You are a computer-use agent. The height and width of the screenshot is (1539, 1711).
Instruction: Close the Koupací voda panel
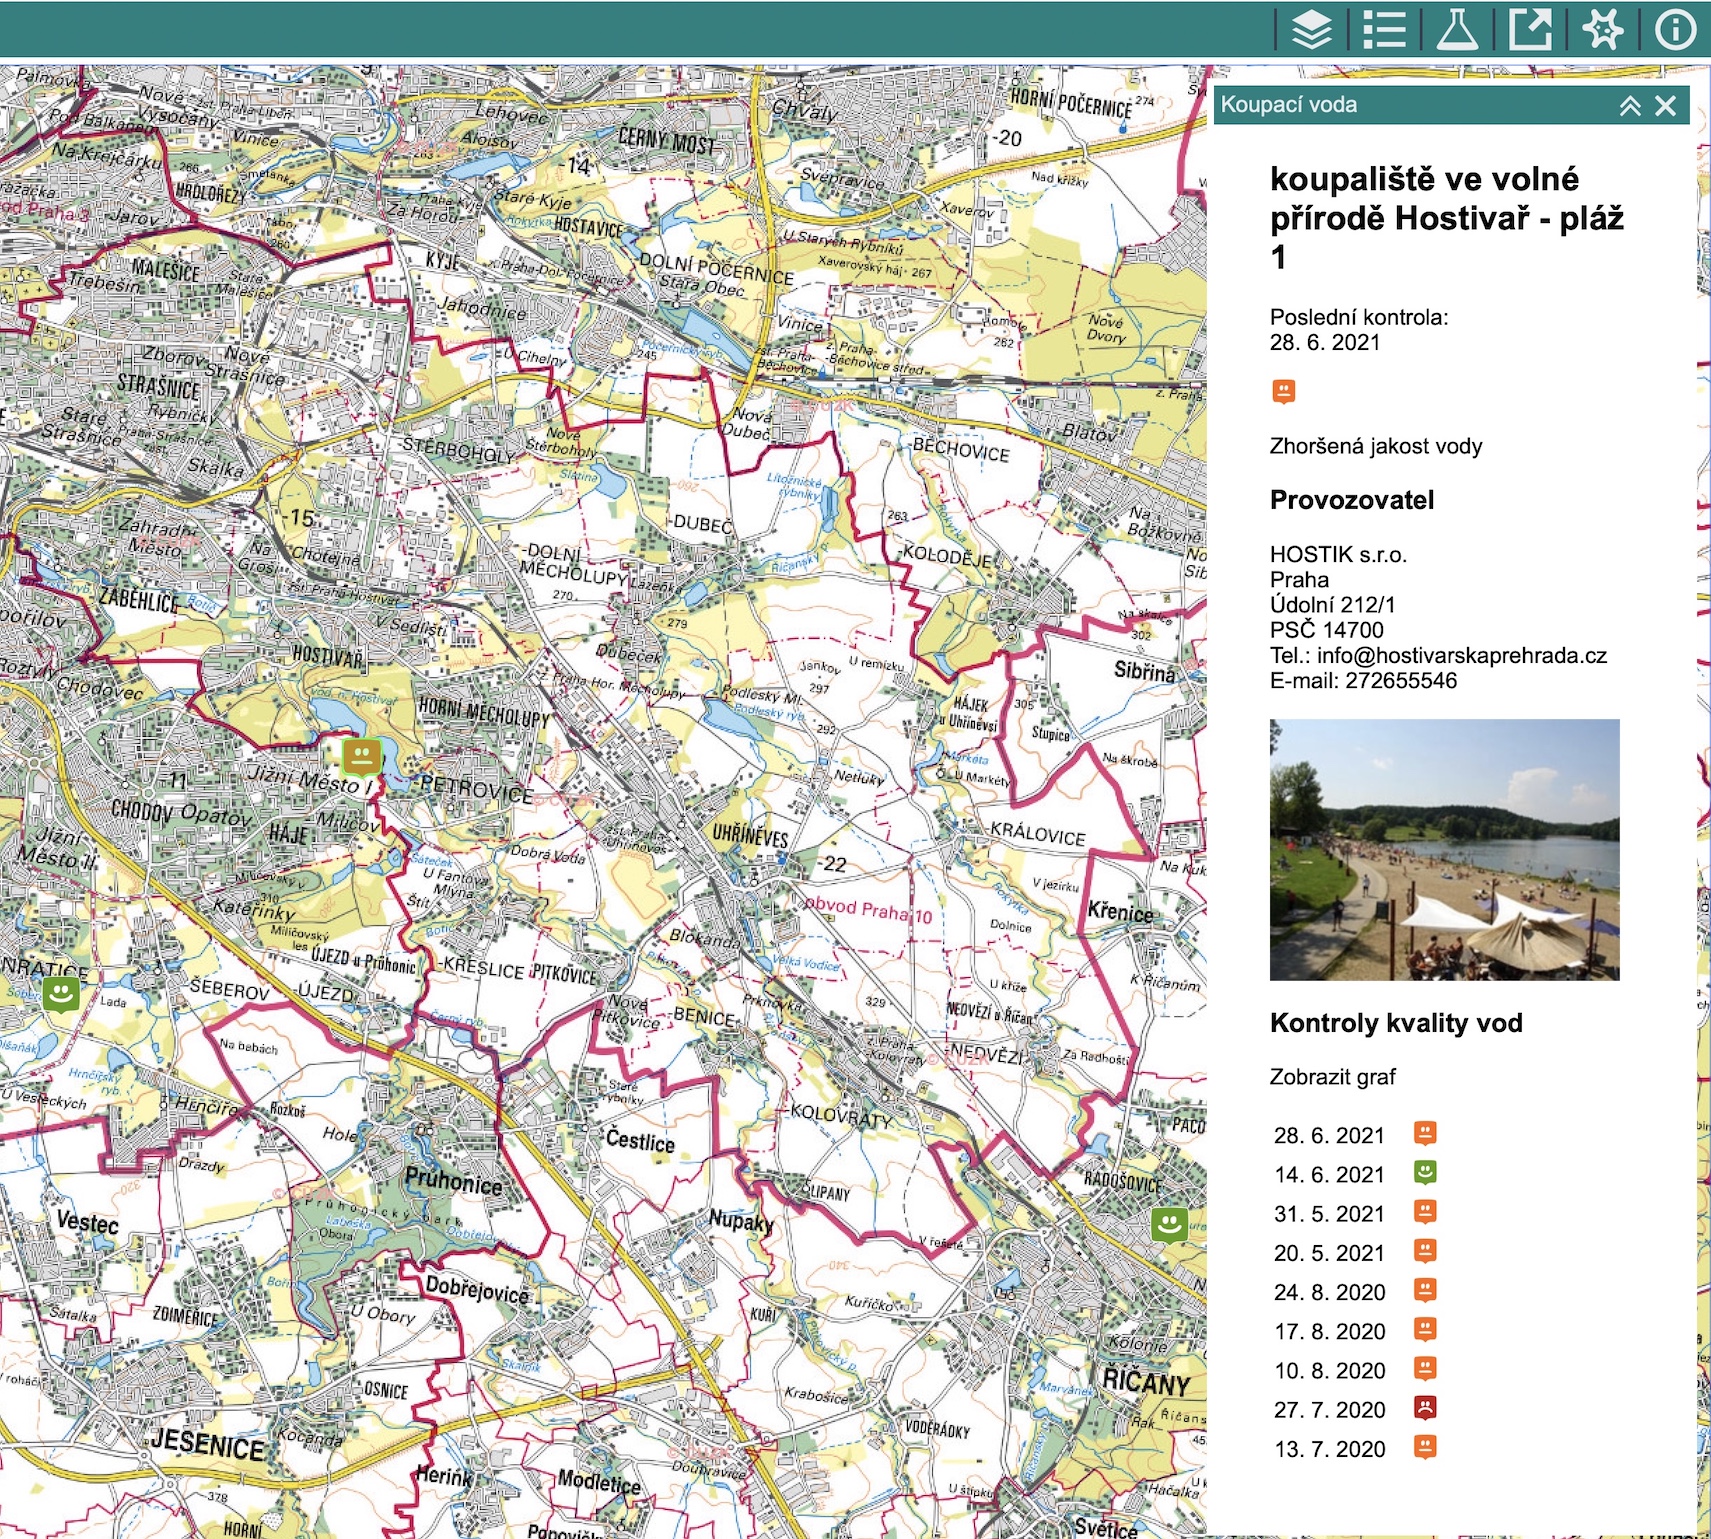pos(1665,106)
